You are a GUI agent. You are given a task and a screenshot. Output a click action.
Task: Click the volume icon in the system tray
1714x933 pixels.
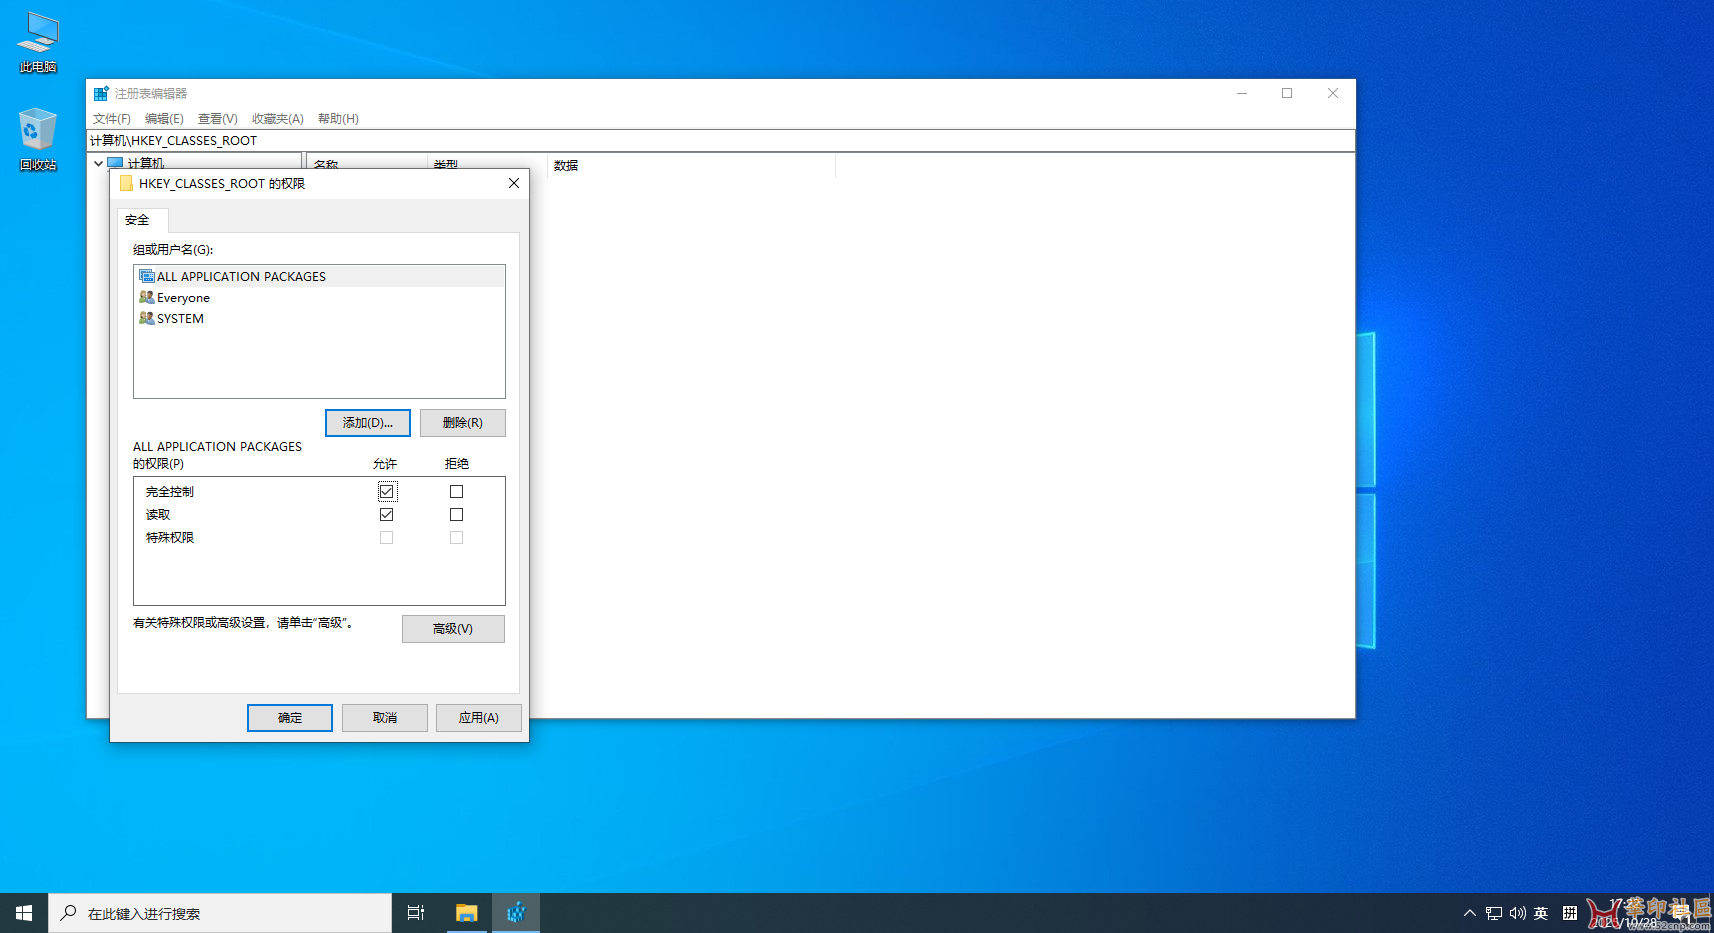click(1517, 912)
